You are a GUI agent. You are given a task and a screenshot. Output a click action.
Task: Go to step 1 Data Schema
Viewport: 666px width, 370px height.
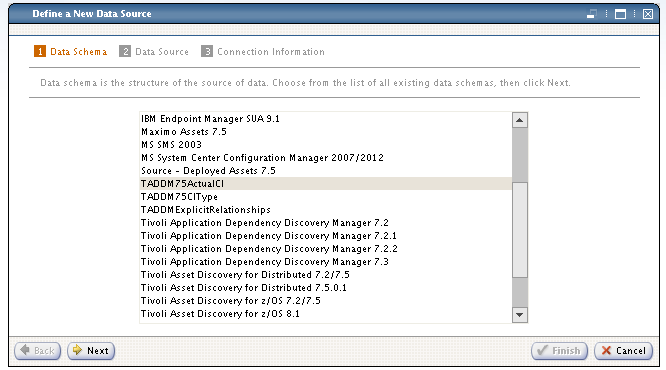point(71,52)
